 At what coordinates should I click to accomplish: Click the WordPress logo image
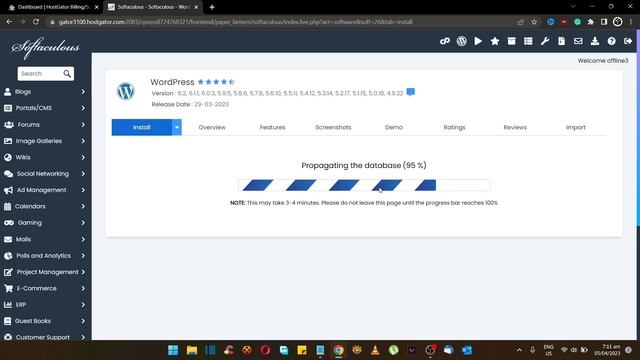126,91
